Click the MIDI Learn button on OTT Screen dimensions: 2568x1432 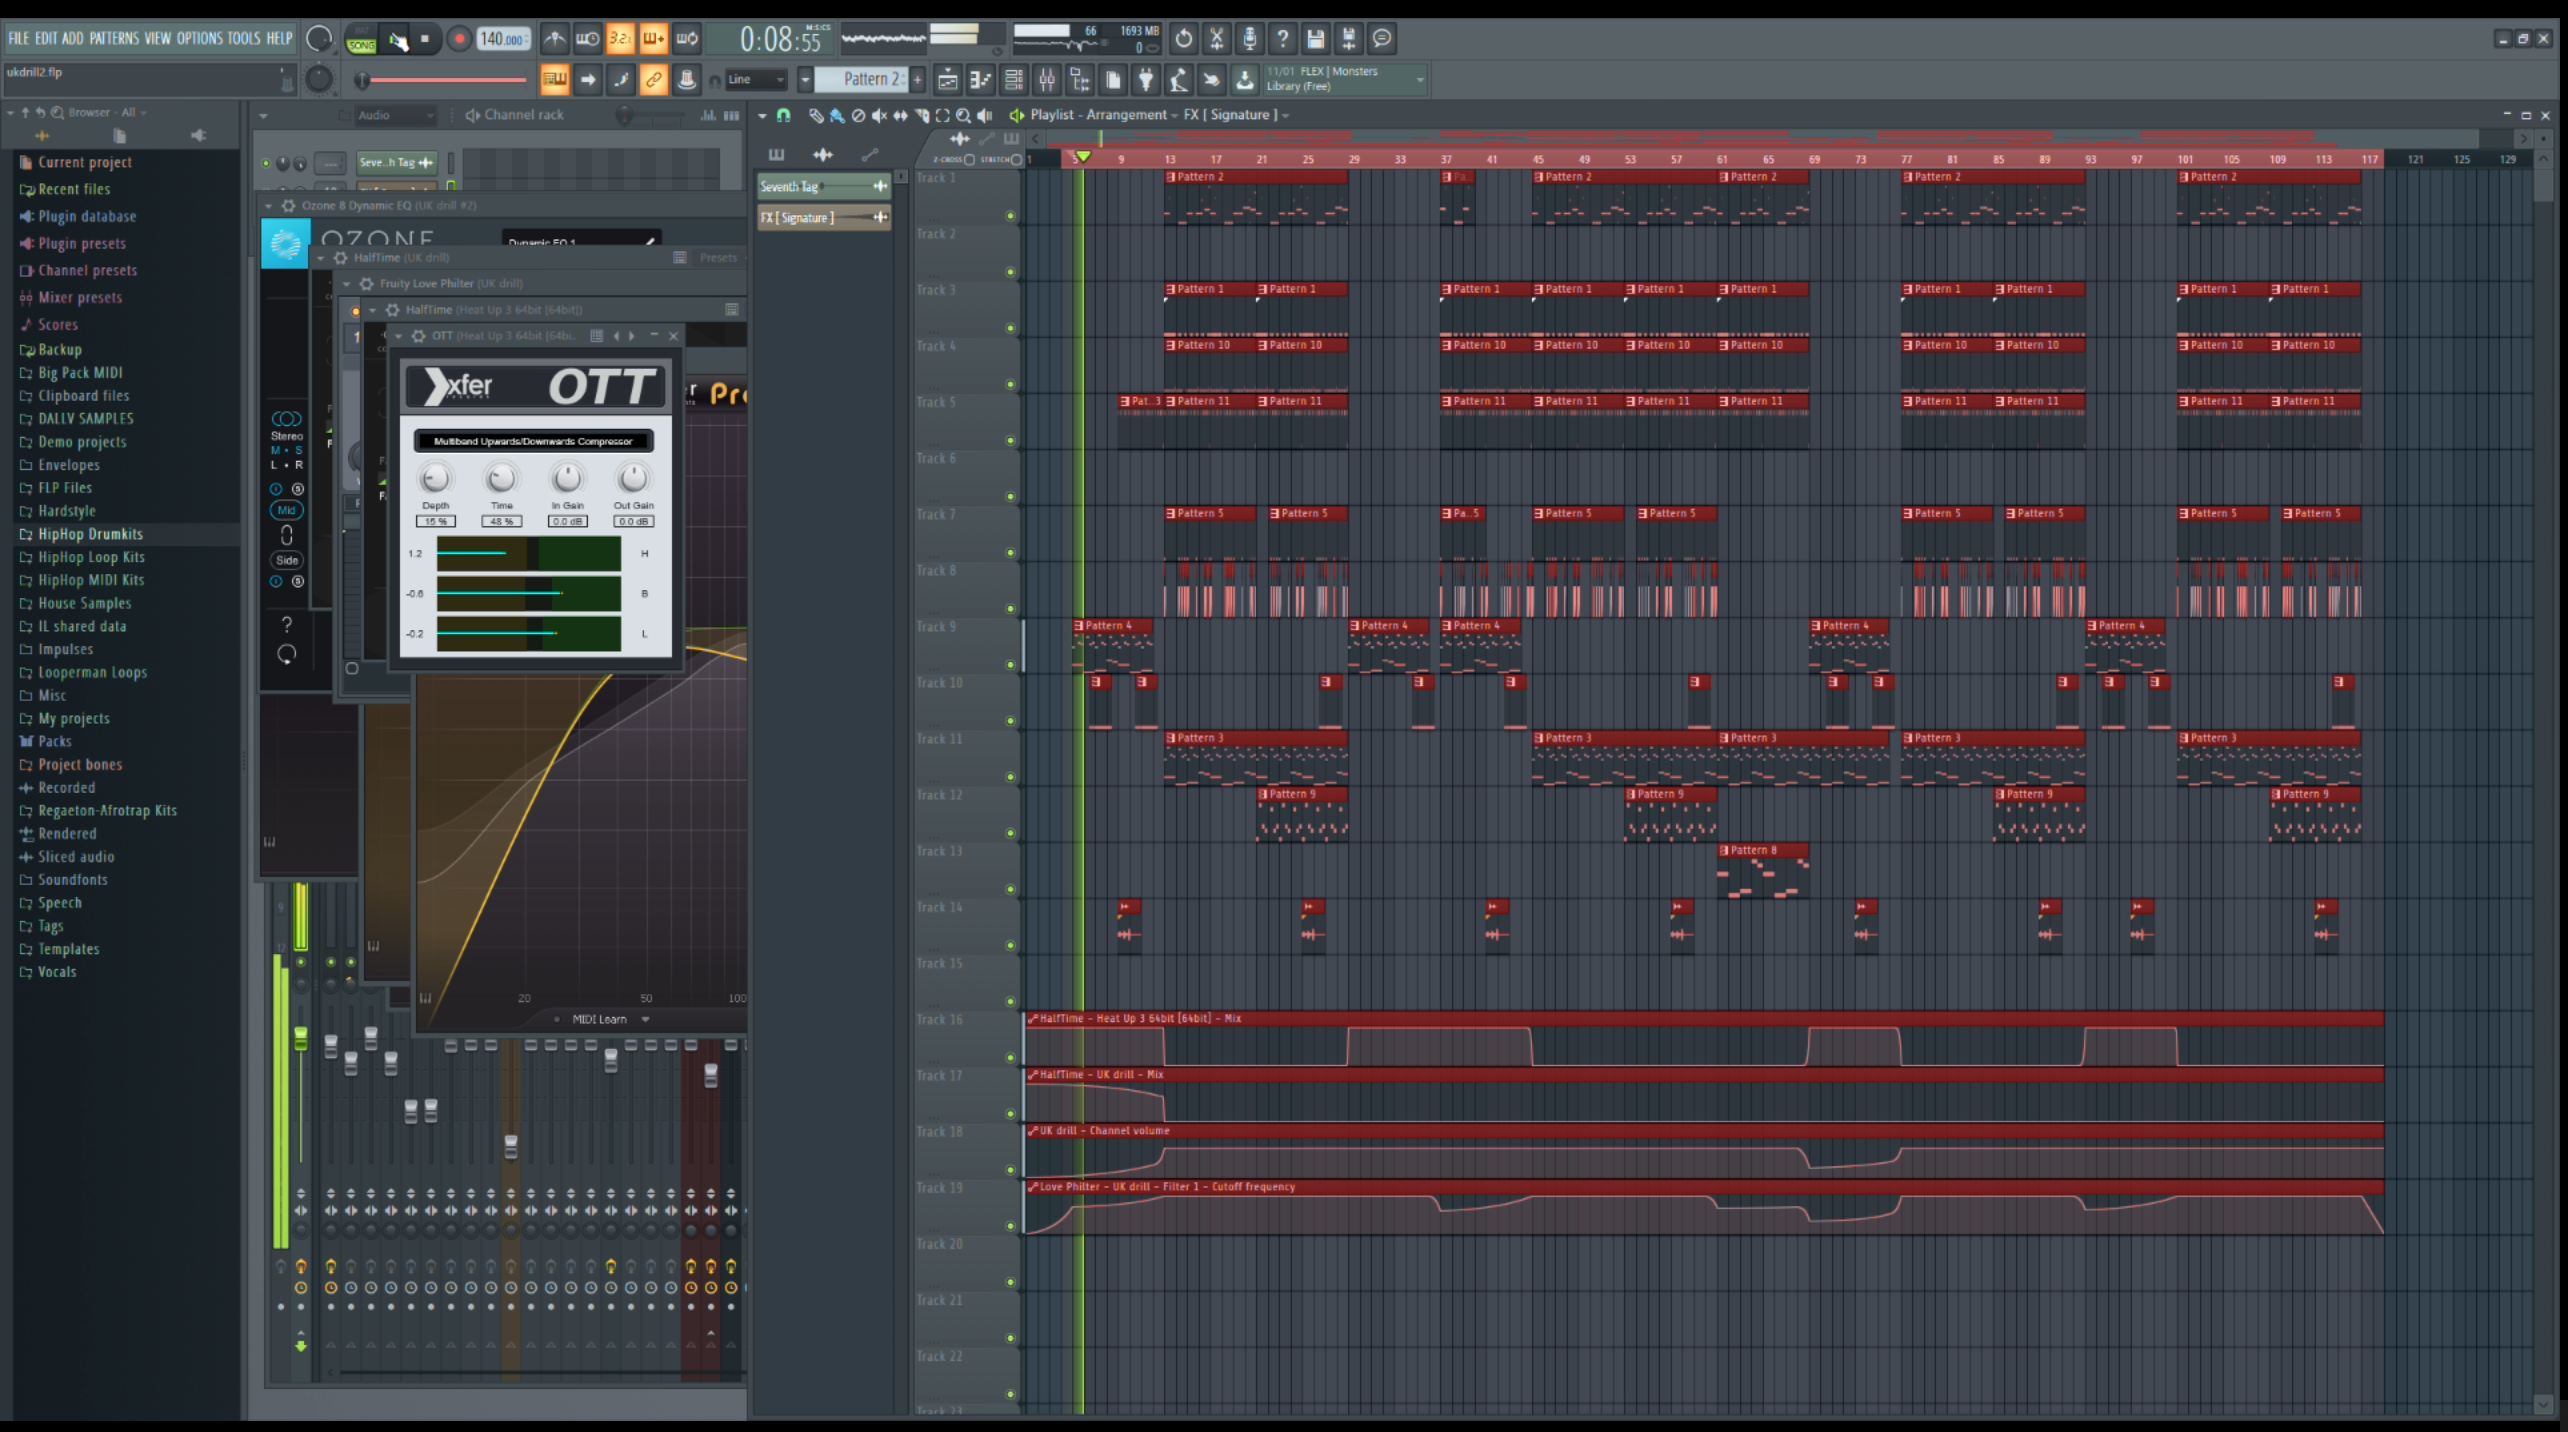(599, 1018)
